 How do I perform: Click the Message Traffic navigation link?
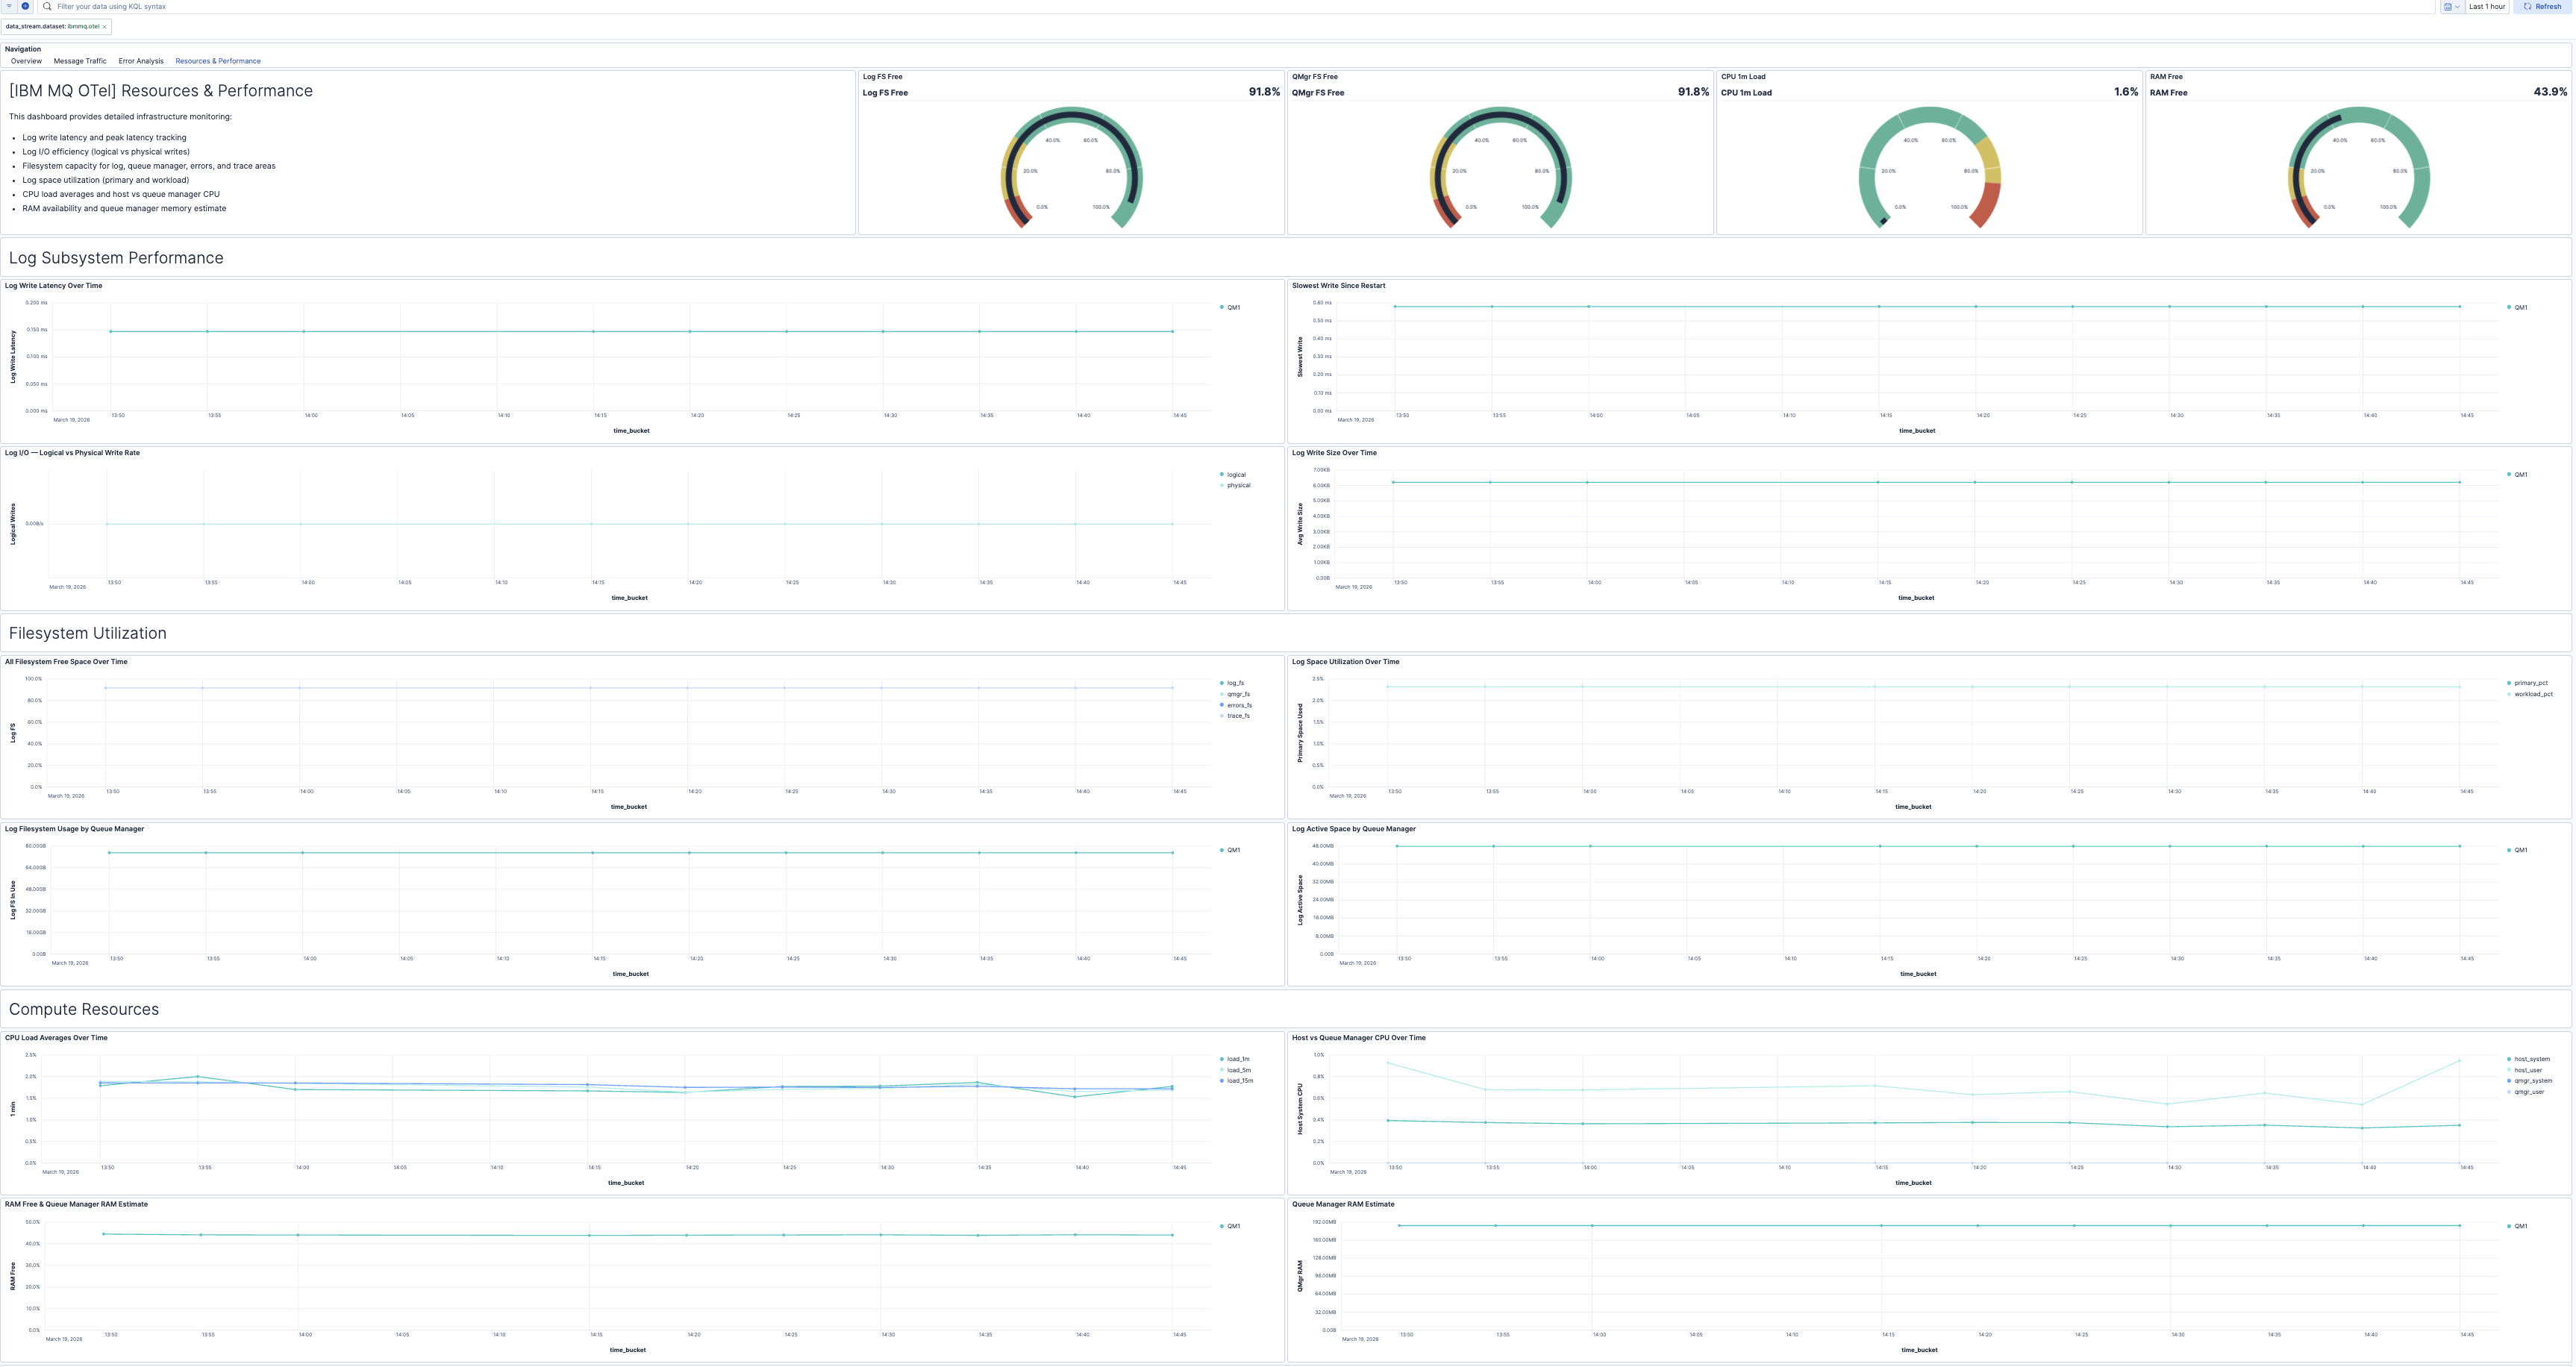click(x=80, y=61)
